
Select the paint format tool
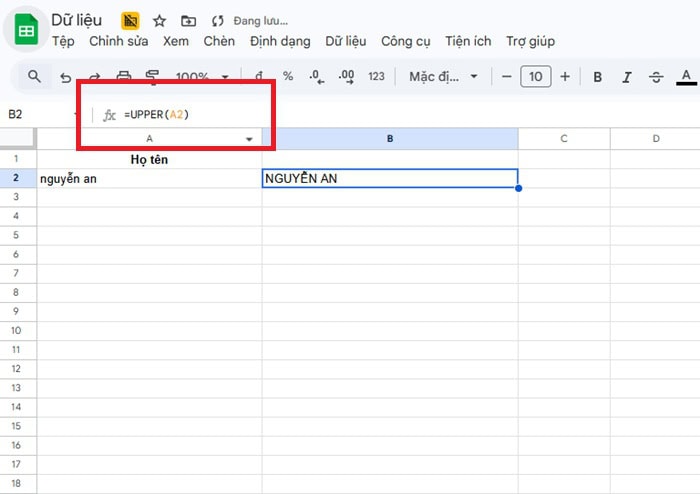click(153, 77)
